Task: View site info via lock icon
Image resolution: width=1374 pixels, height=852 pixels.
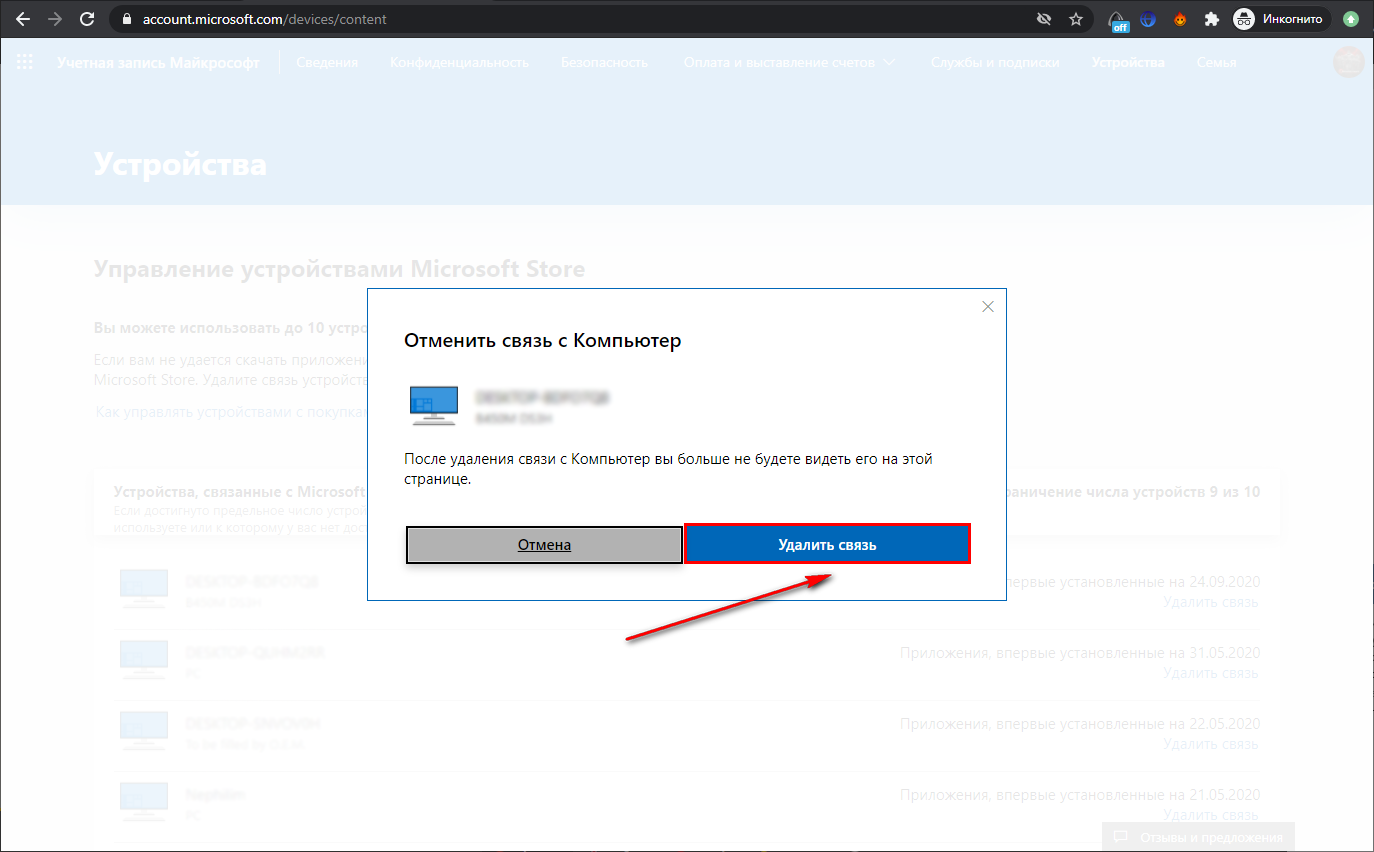Action: click(126, 19)
